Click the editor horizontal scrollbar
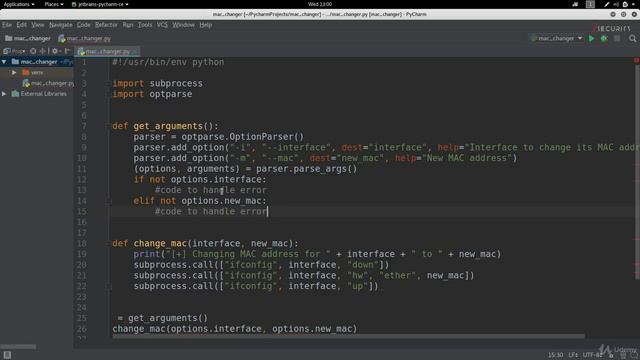This screenshot has width=640, height=360. coord(349,337)
